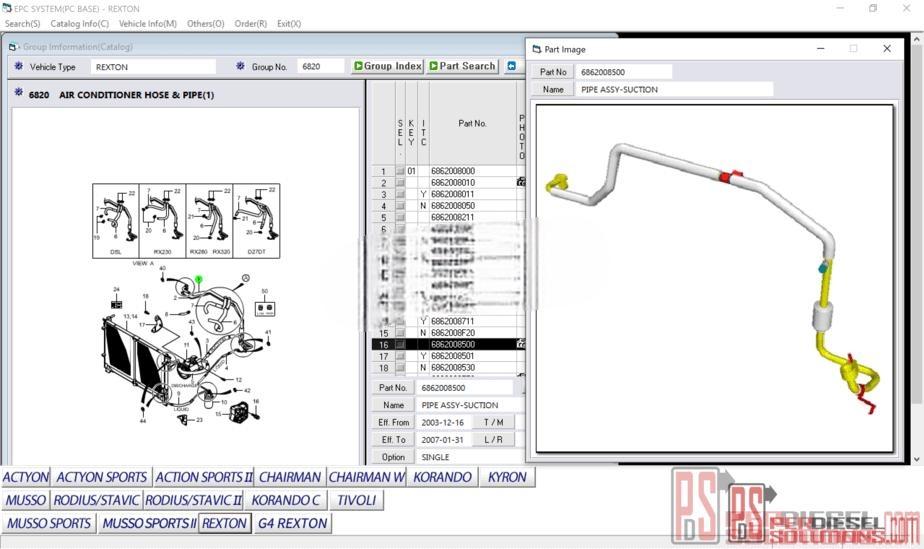The image size is (924, 549).
Task: Click the Eff. From date 2003-12-16 field
Action: click(x=443, y=422)
